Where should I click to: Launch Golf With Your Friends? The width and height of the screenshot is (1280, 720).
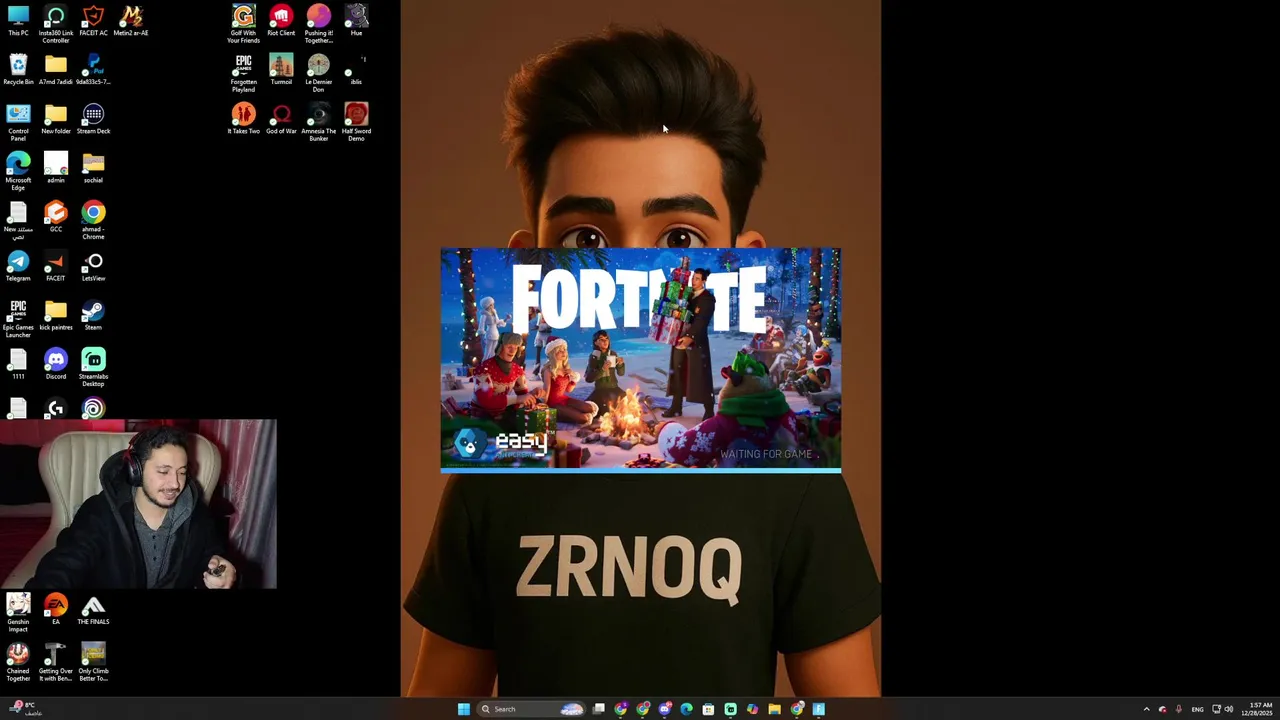click(x=243, y=24)
